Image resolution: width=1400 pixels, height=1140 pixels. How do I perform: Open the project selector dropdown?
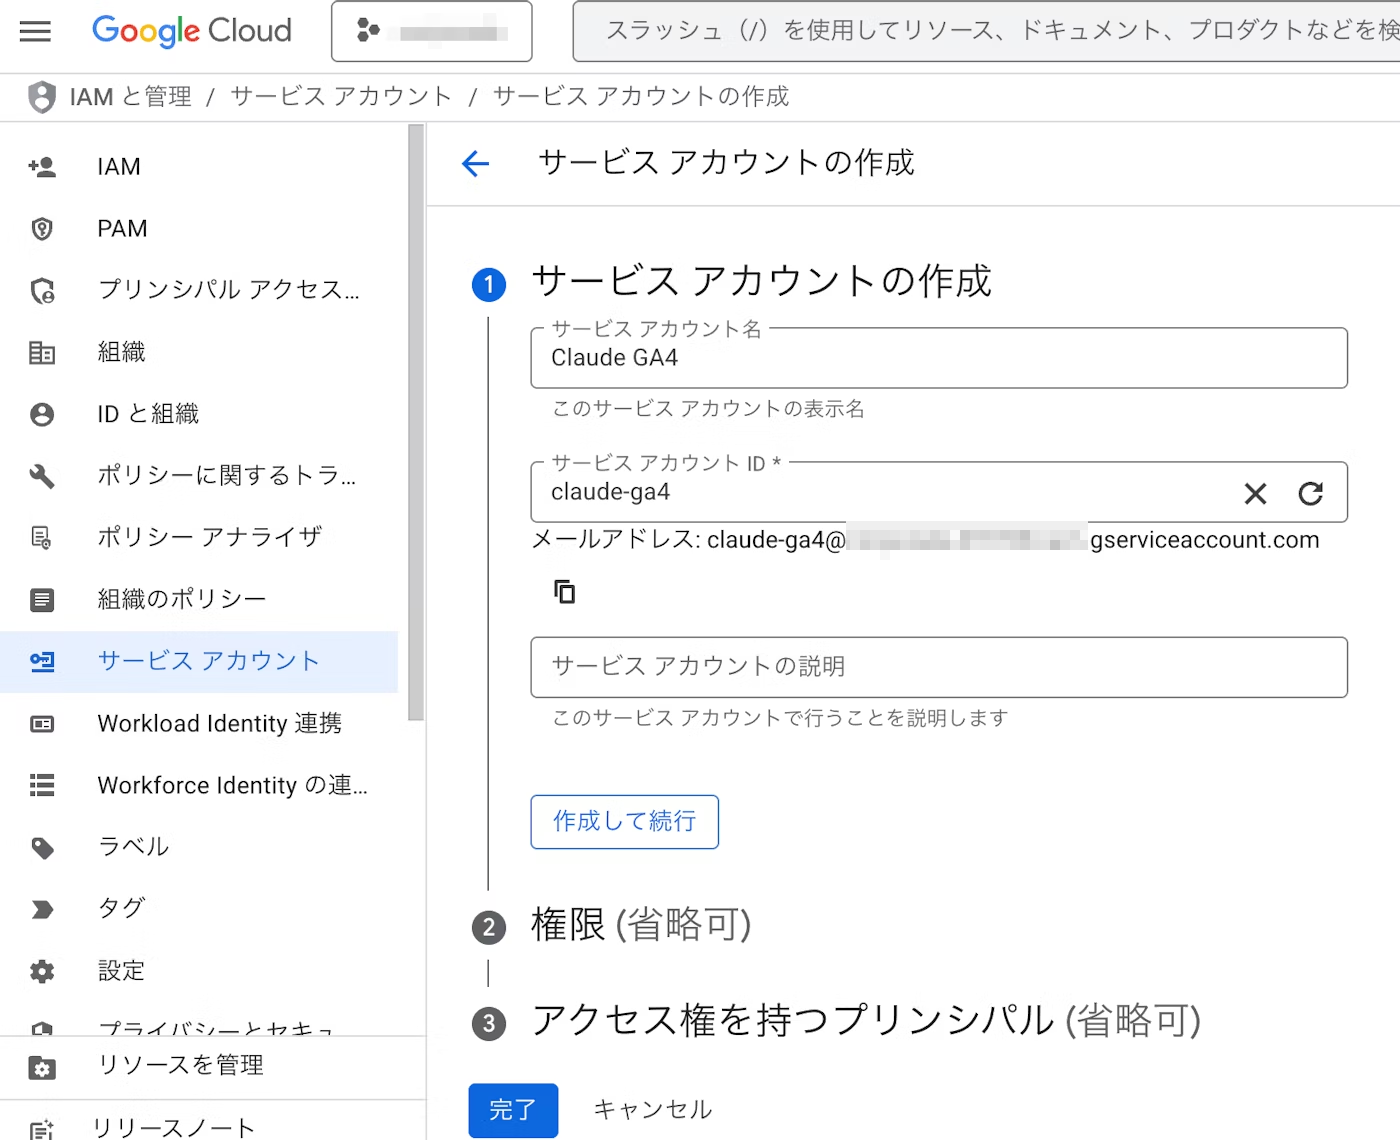(432, 32)
